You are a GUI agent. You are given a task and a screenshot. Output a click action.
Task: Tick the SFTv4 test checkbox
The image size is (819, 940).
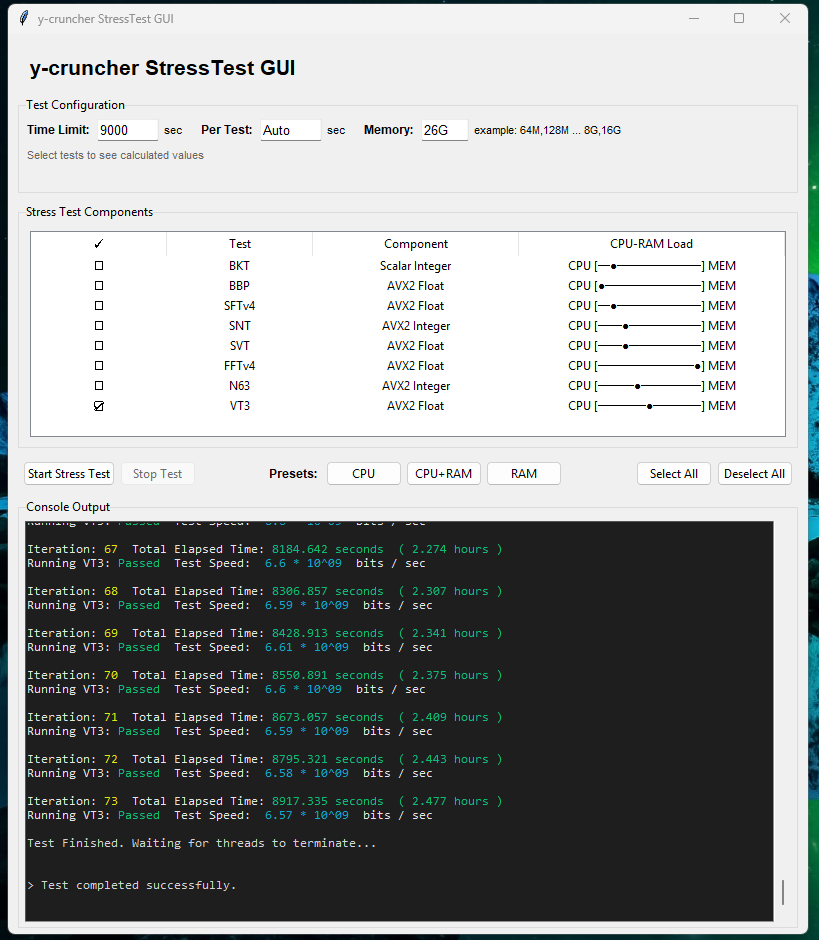pos(99,306)
